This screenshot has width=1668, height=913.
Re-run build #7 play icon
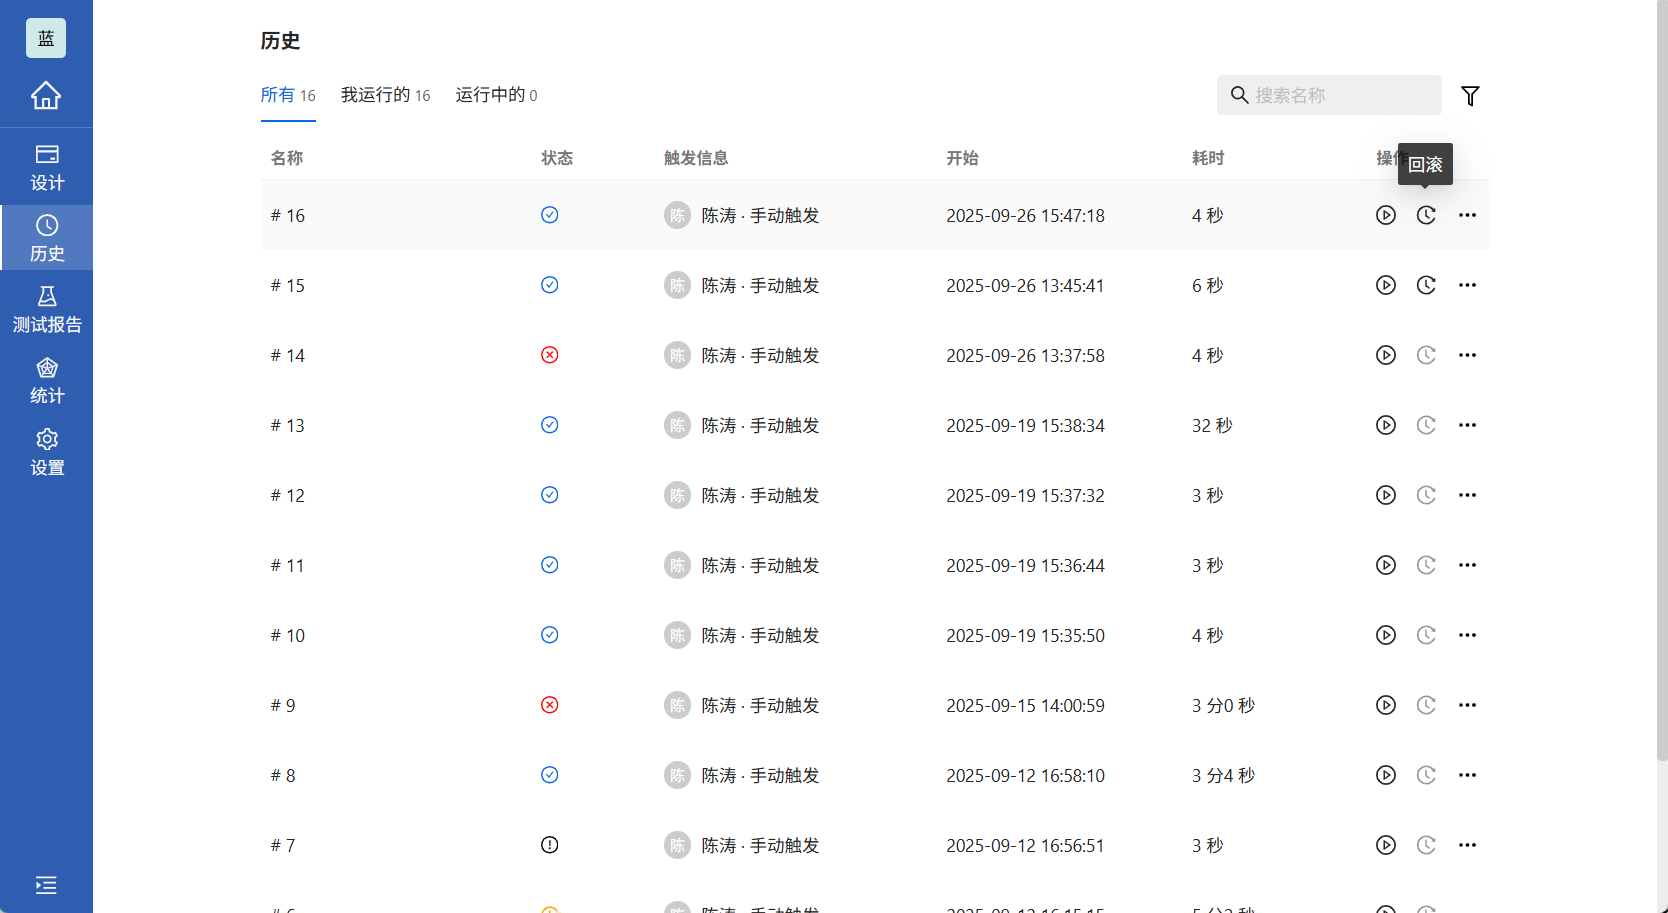[x=1386, y=845]
